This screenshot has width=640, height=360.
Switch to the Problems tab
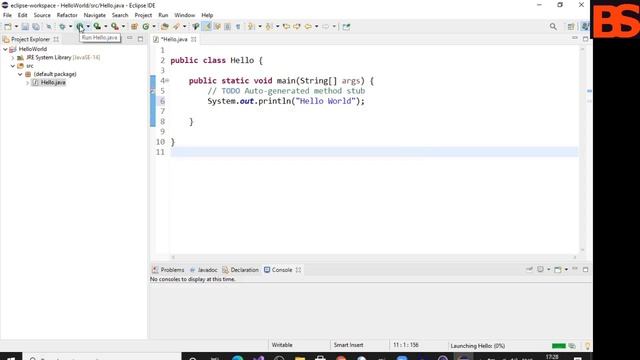168,270
